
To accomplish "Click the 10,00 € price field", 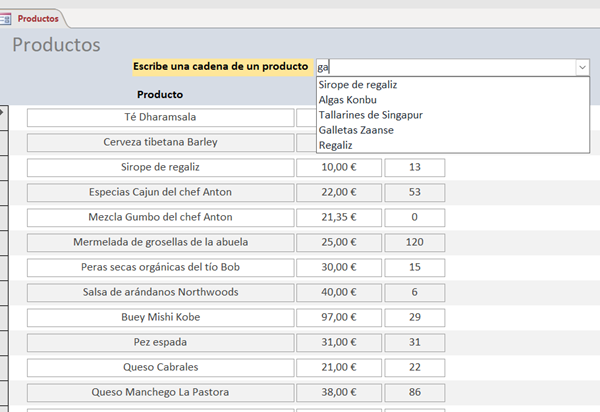I will click(x=339, y=167).
